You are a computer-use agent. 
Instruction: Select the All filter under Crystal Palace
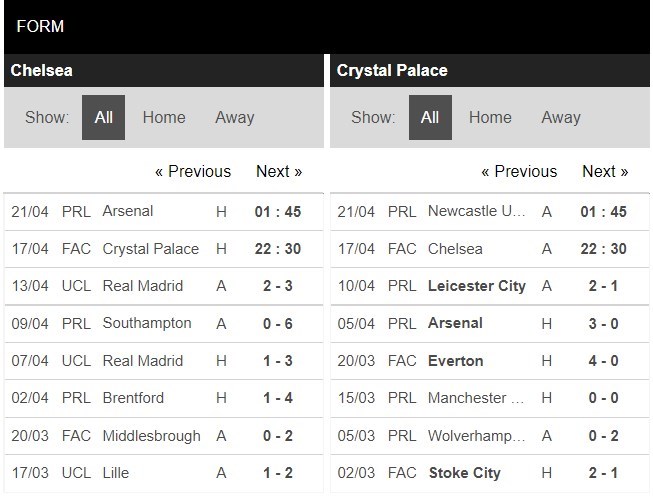coord(430,117)
